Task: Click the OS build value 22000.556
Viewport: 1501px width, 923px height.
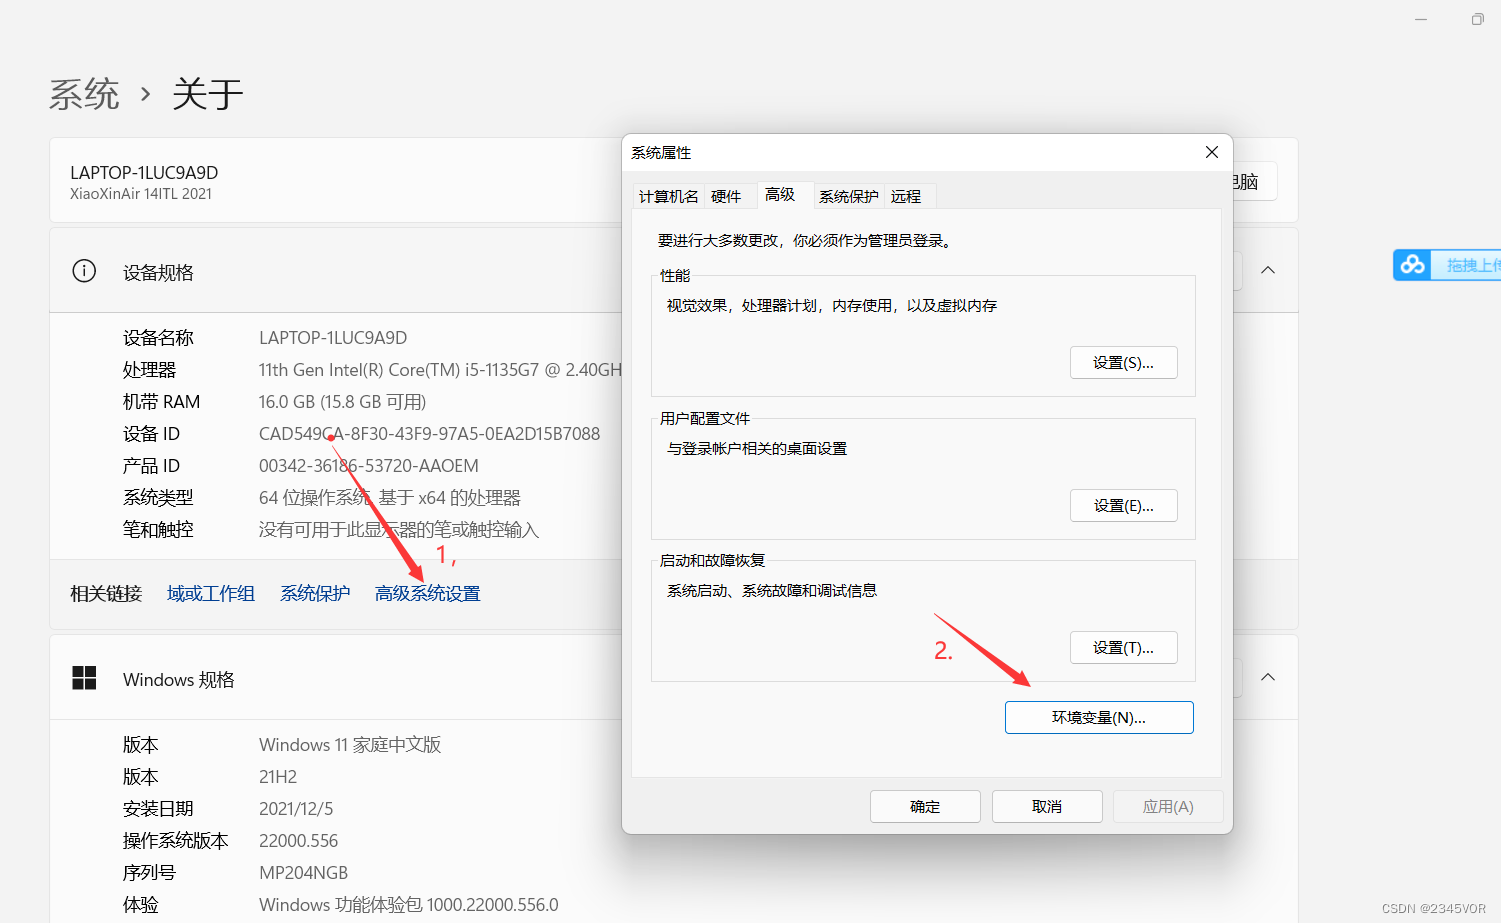Action: tap(298, 840)
